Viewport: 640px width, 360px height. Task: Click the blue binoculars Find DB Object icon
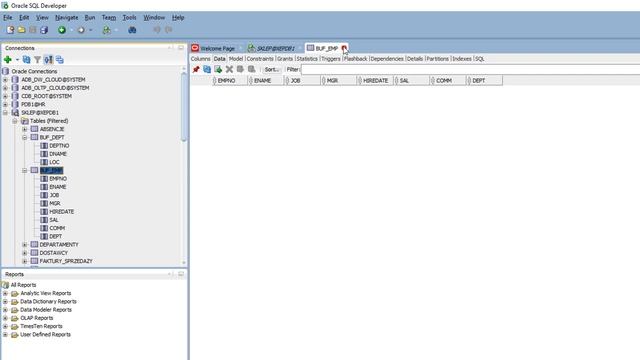(x=132, y=30)
